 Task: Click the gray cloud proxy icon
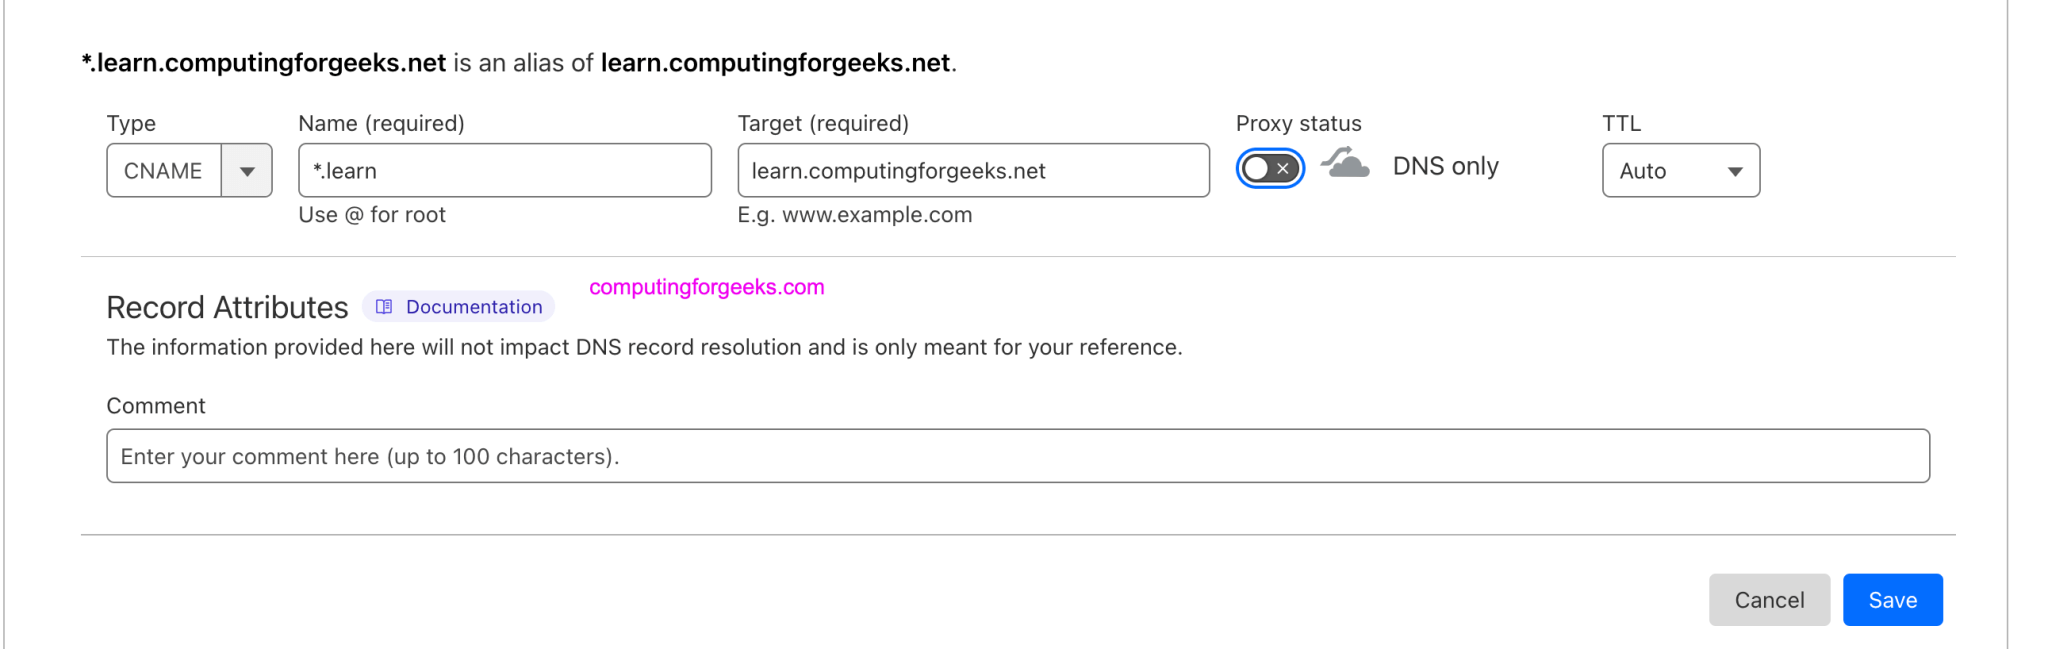pos(1344,165)
